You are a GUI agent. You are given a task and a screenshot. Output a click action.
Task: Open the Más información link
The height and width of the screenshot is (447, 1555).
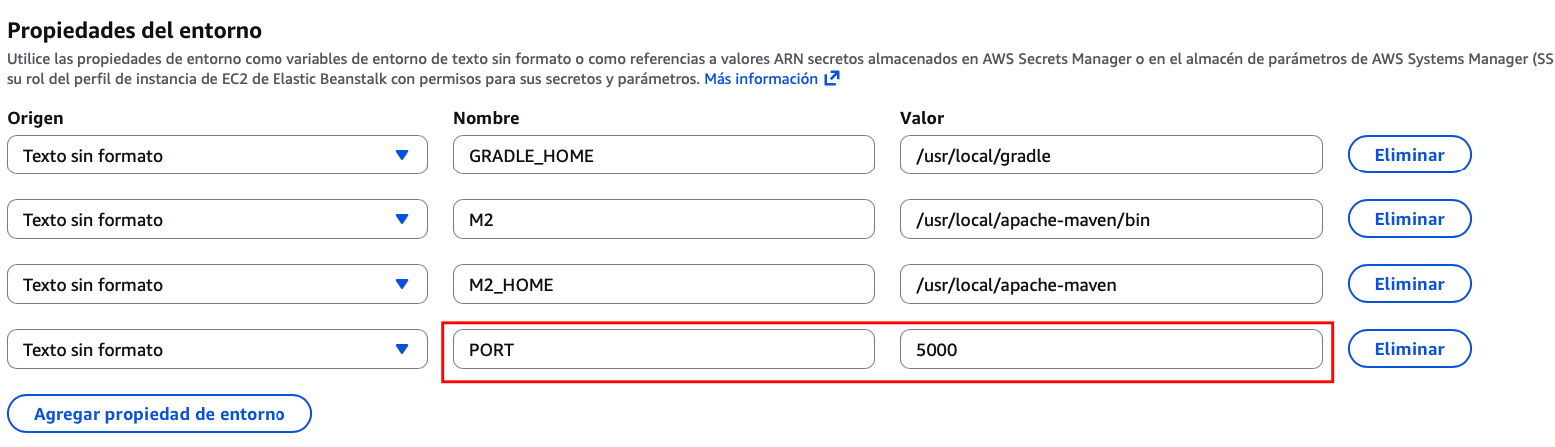(761, 79)
